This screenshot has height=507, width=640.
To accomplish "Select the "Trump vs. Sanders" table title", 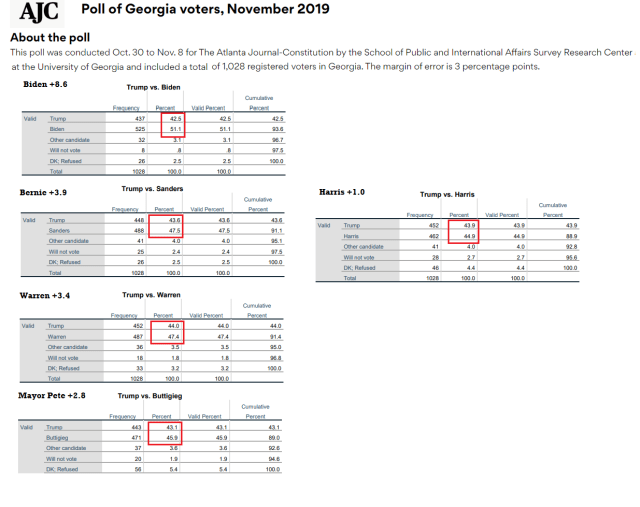I will click(155, 188).
